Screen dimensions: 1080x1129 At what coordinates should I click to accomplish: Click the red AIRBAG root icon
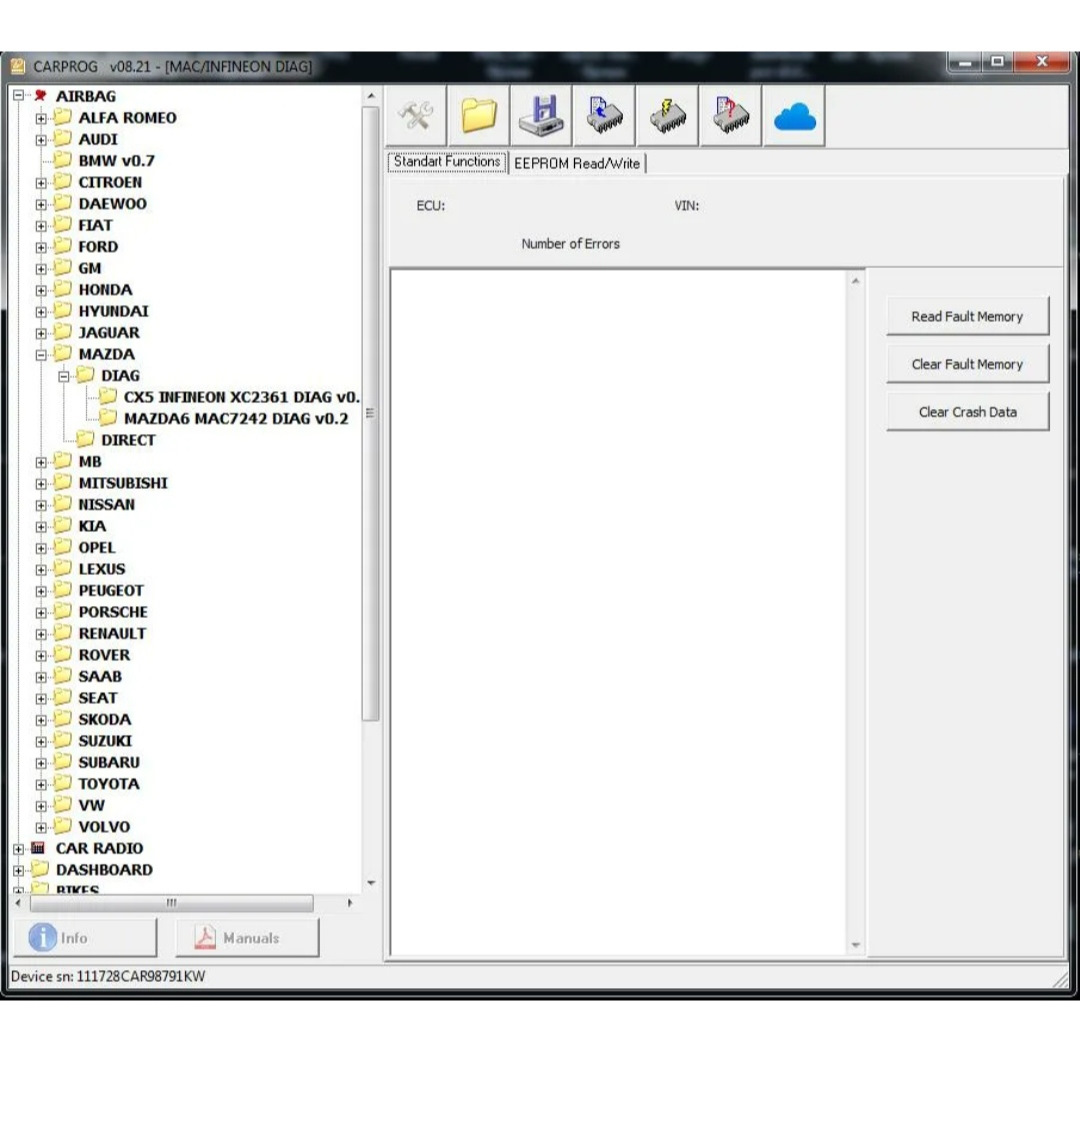tap(40, 96)
